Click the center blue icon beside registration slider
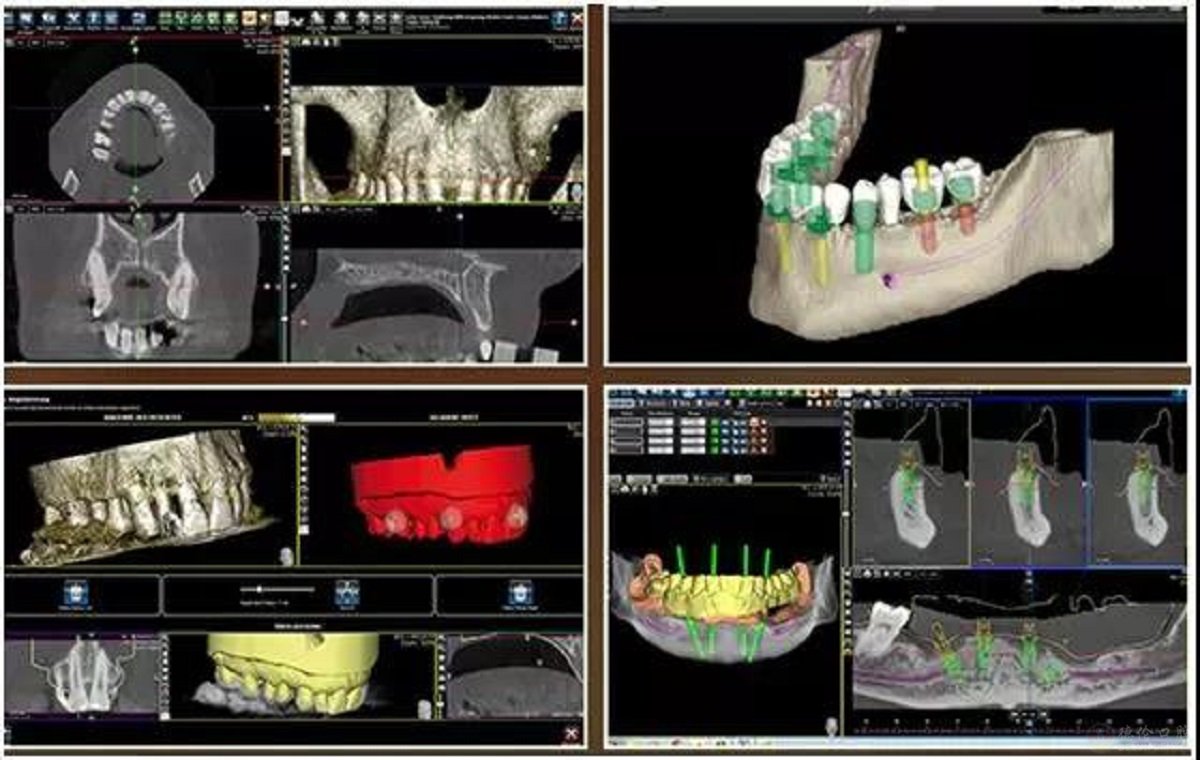The image size is (1200, 760). 347,590
